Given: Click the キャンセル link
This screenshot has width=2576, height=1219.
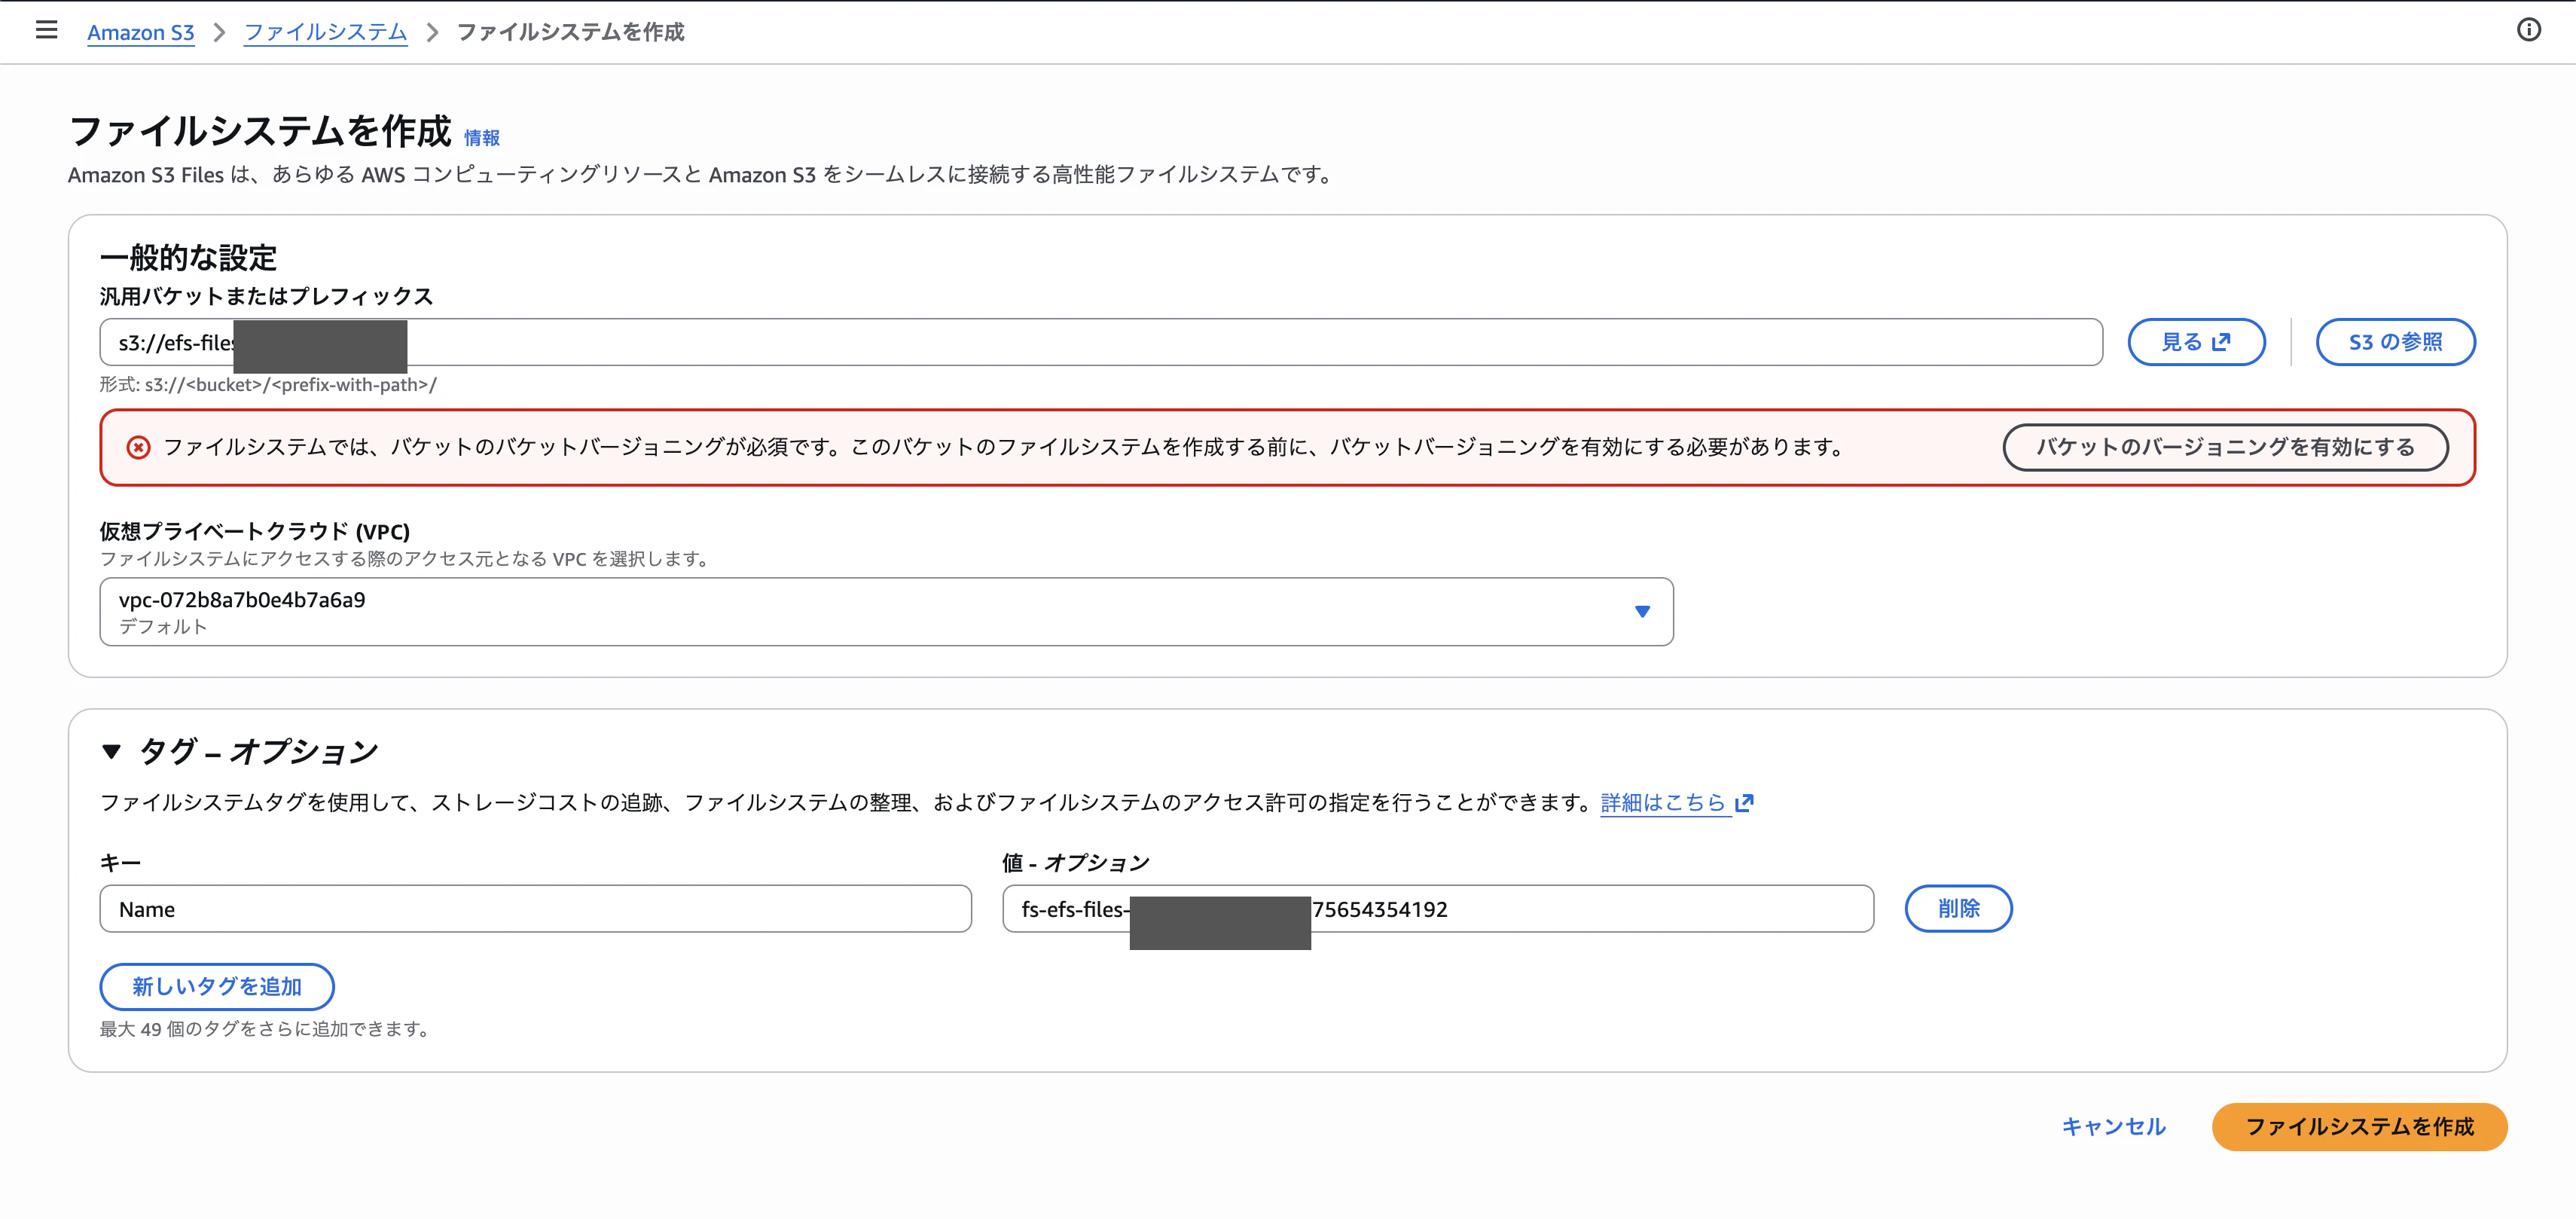Looking at the screenshot, I should [2113, 1126].
